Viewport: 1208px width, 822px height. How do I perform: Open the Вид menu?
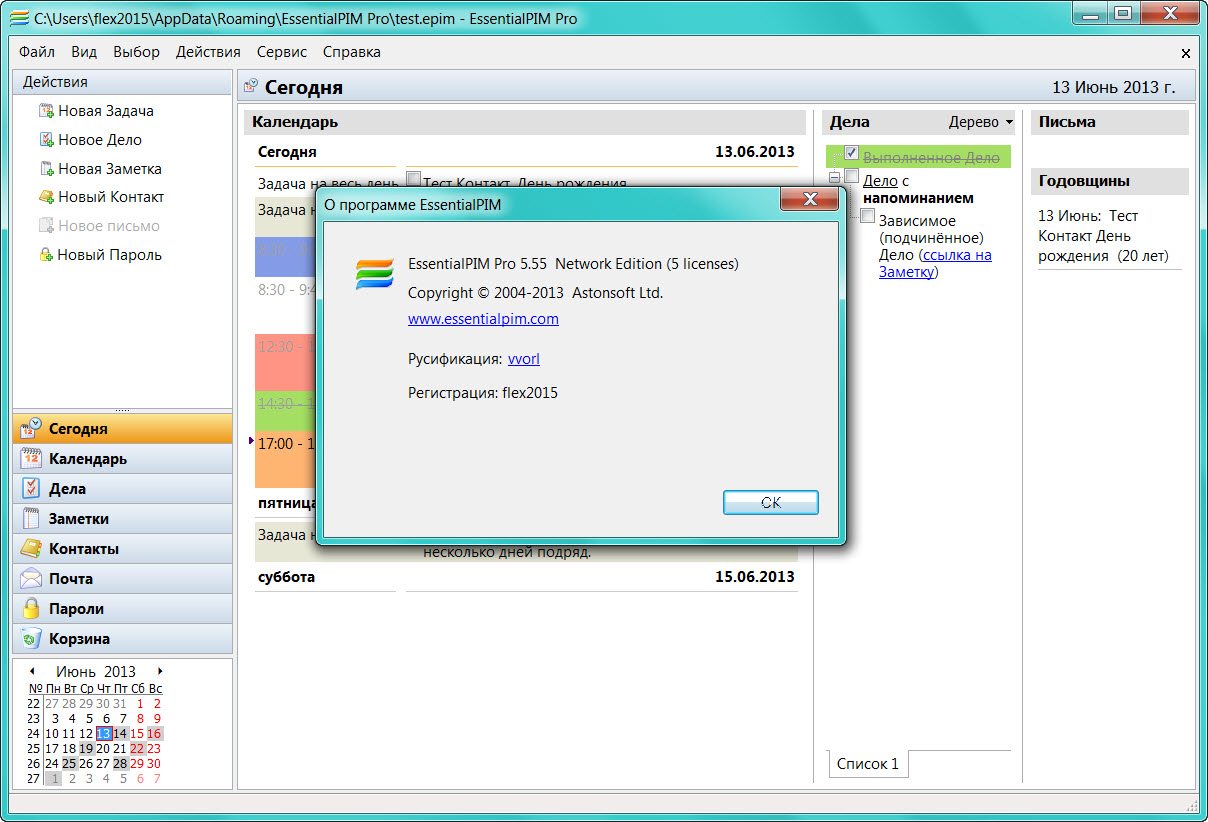coord(85,52)
